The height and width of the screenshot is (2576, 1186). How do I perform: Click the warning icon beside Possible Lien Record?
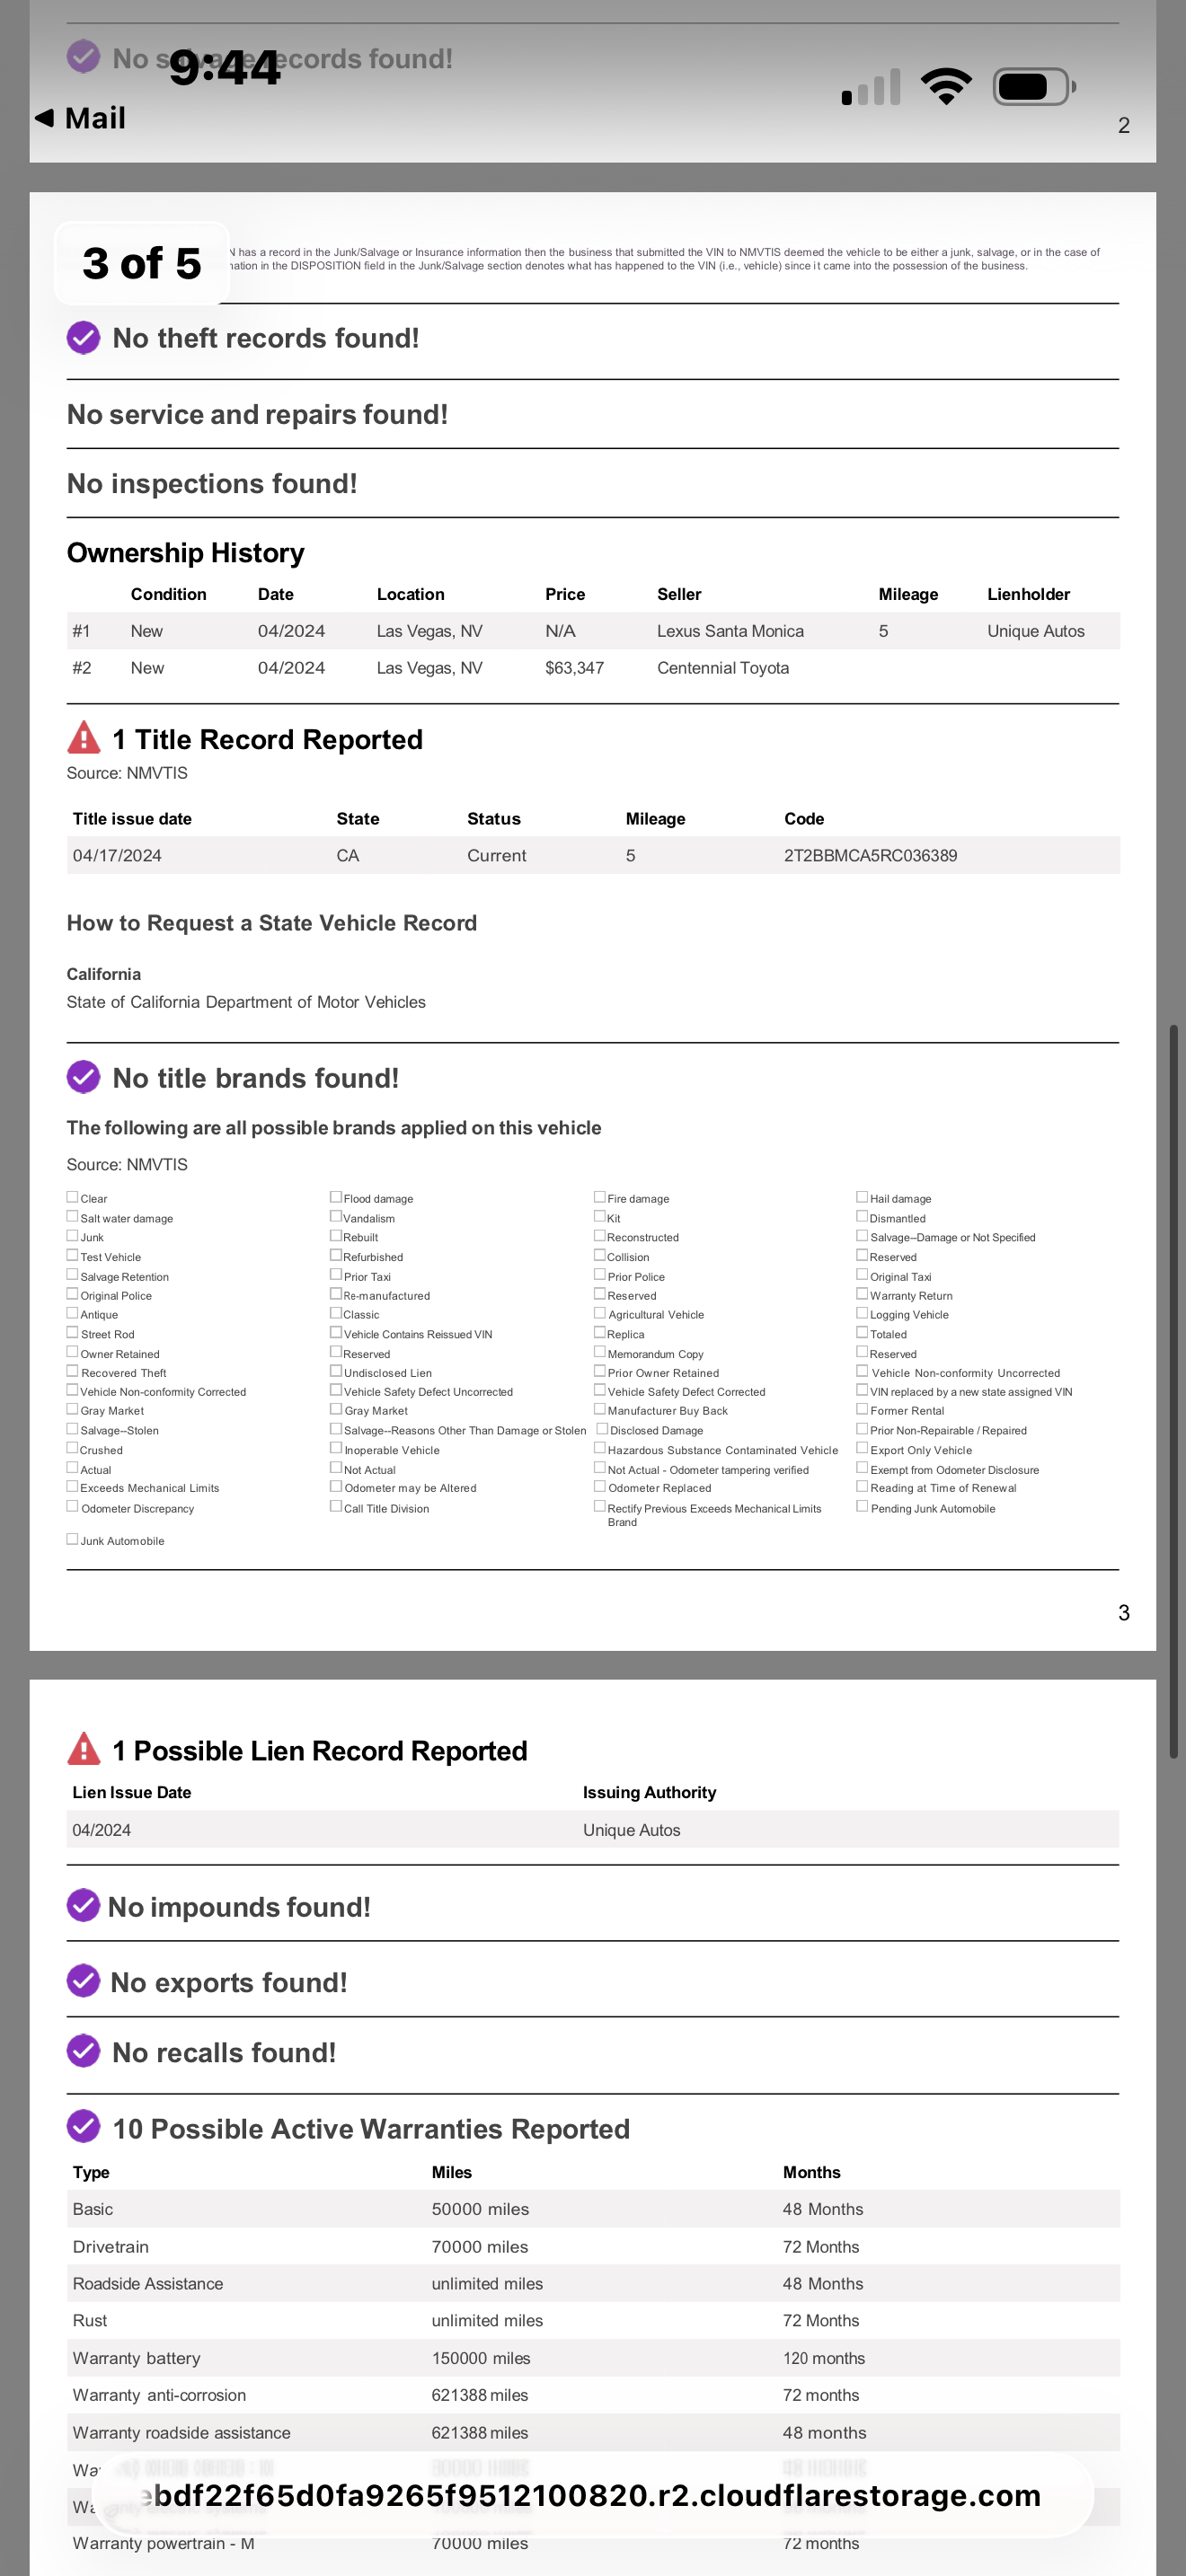(83, 1749)
